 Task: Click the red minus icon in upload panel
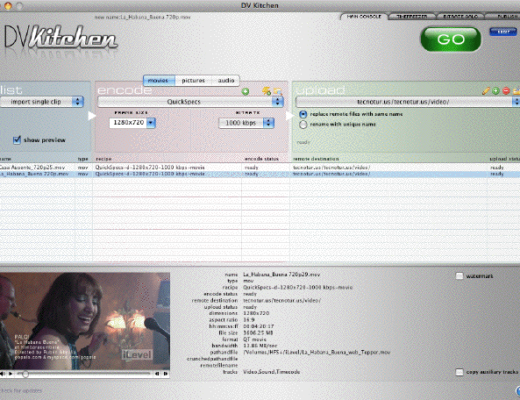point(506,91)
